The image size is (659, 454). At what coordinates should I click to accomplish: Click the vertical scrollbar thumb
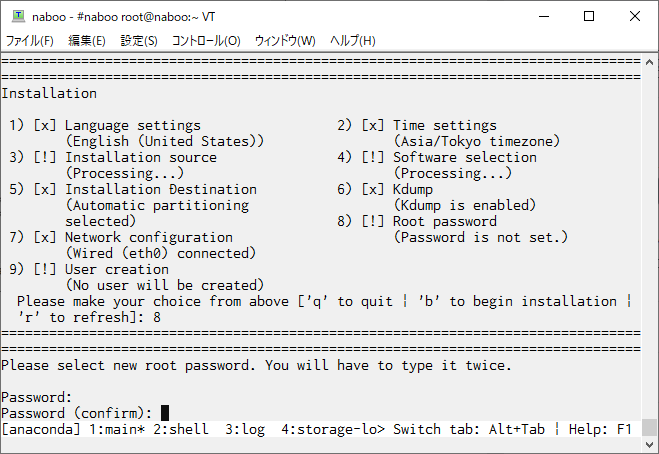[x=649, y=428]
